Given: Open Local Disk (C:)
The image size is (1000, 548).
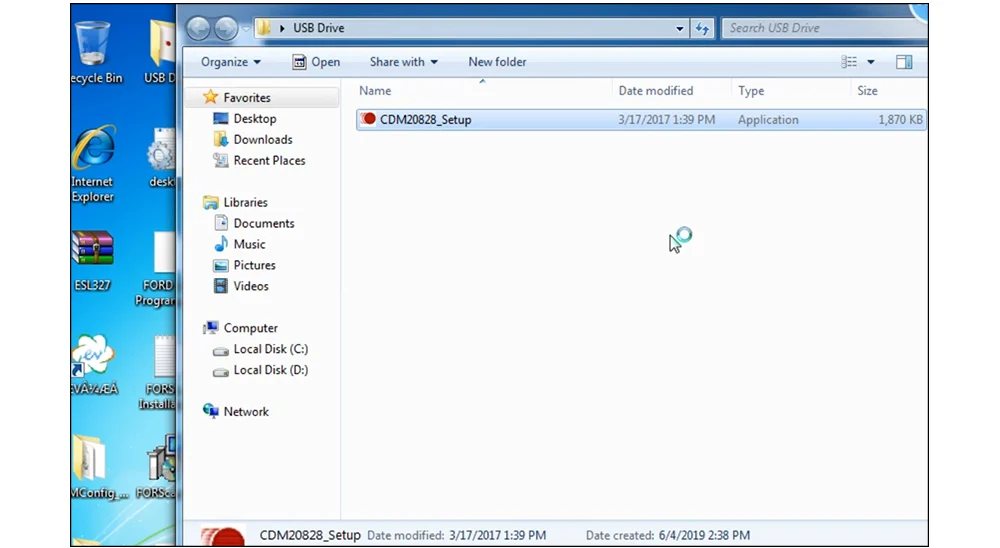Looking at the screenshot, I should (270, 349).
